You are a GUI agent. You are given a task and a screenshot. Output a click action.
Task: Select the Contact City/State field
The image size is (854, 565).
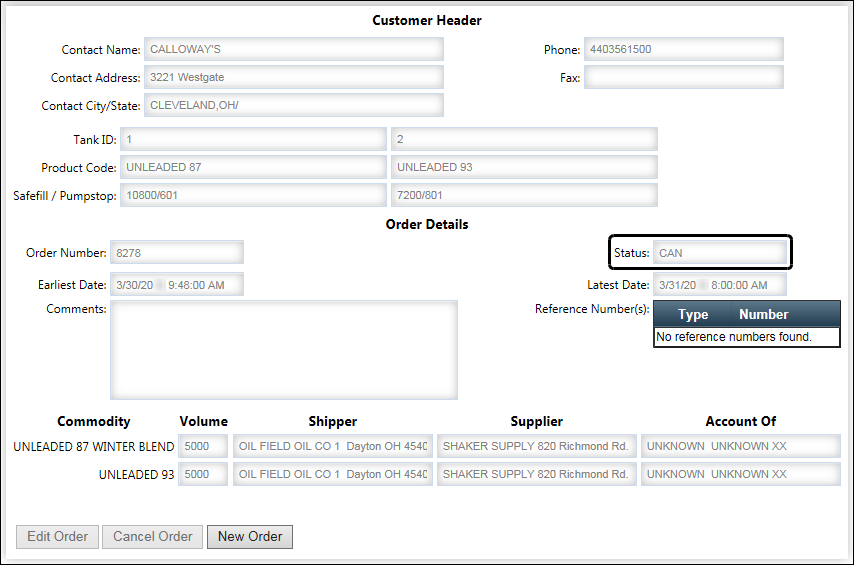[294, 105]
